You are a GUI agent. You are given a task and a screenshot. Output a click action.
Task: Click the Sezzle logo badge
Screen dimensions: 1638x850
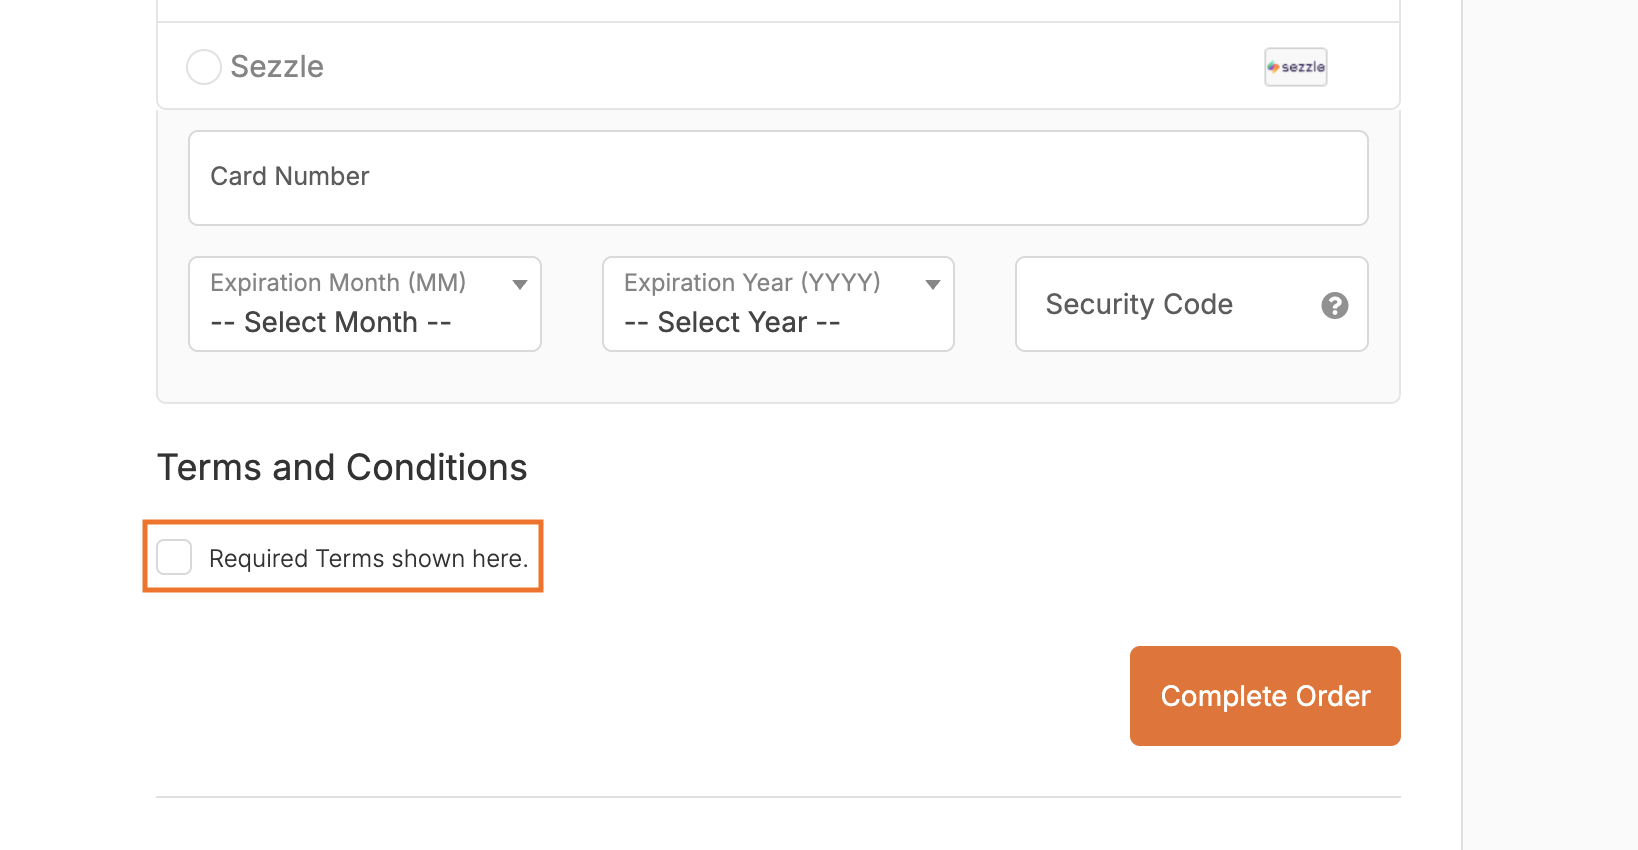[1295, 67]
